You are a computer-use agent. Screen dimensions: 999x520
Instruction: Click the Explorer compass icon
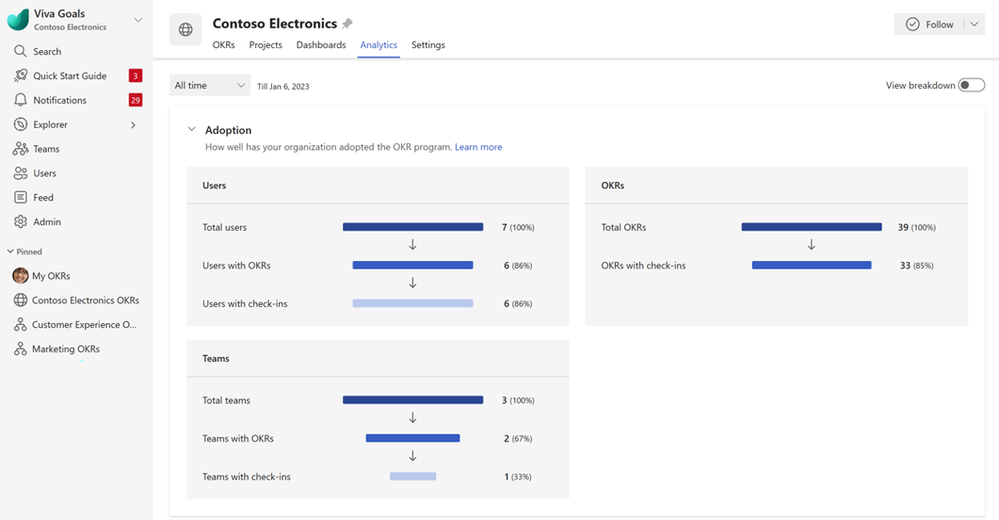20,124
